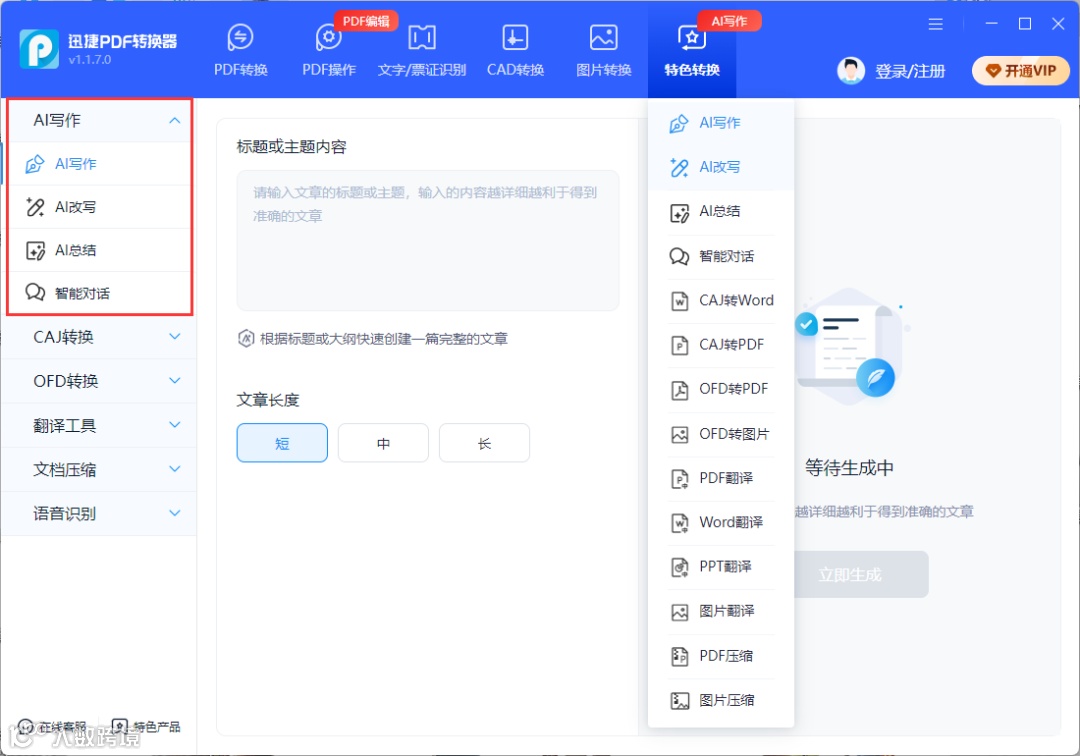Open the 图片转换 tab
This screenshot has width=1080, height=756.
[x=603, y=50]
